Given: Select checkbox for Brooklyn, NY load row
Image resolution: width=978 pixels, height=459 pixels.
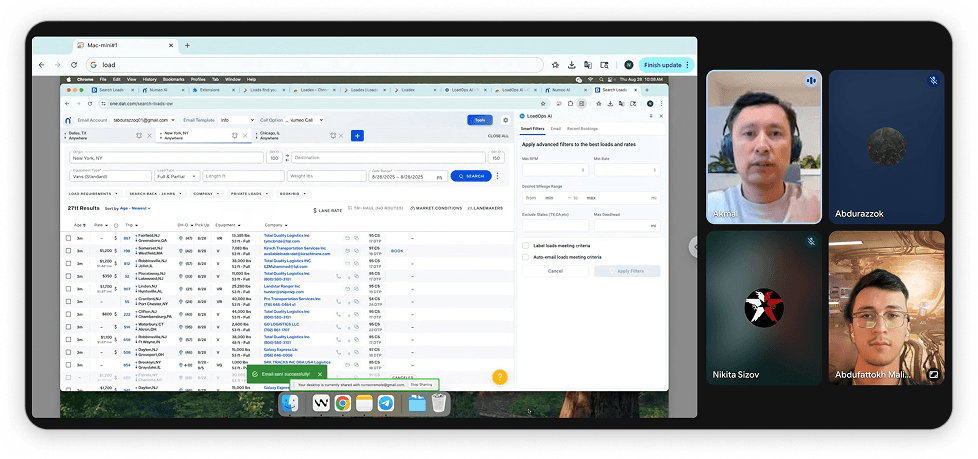Looking at the screenshot, I should tap(69, 365).
